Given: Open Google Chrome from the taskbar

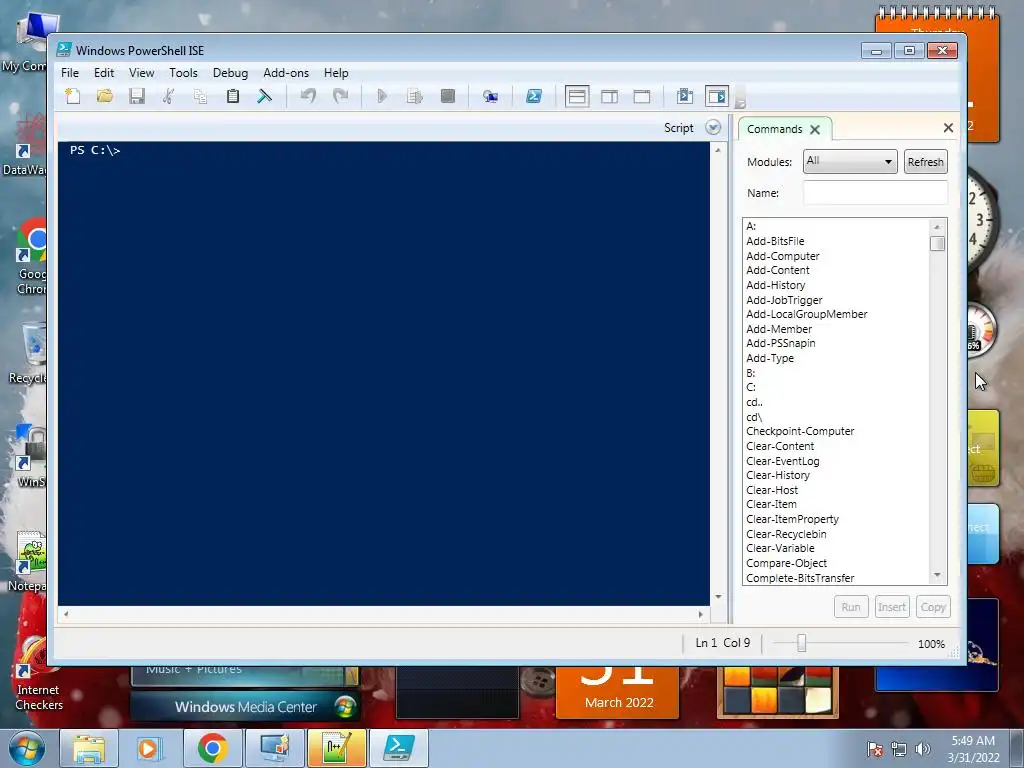Looking at the screenshot, I should click(212, 748).
